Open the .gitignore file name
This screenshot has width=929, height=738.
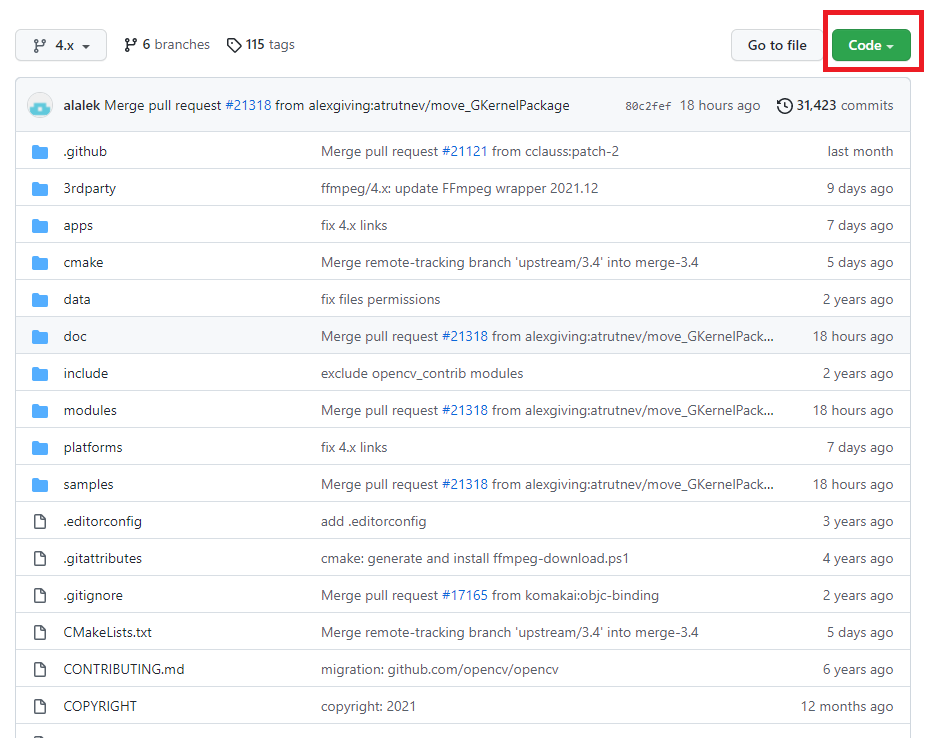click(93, 596)
